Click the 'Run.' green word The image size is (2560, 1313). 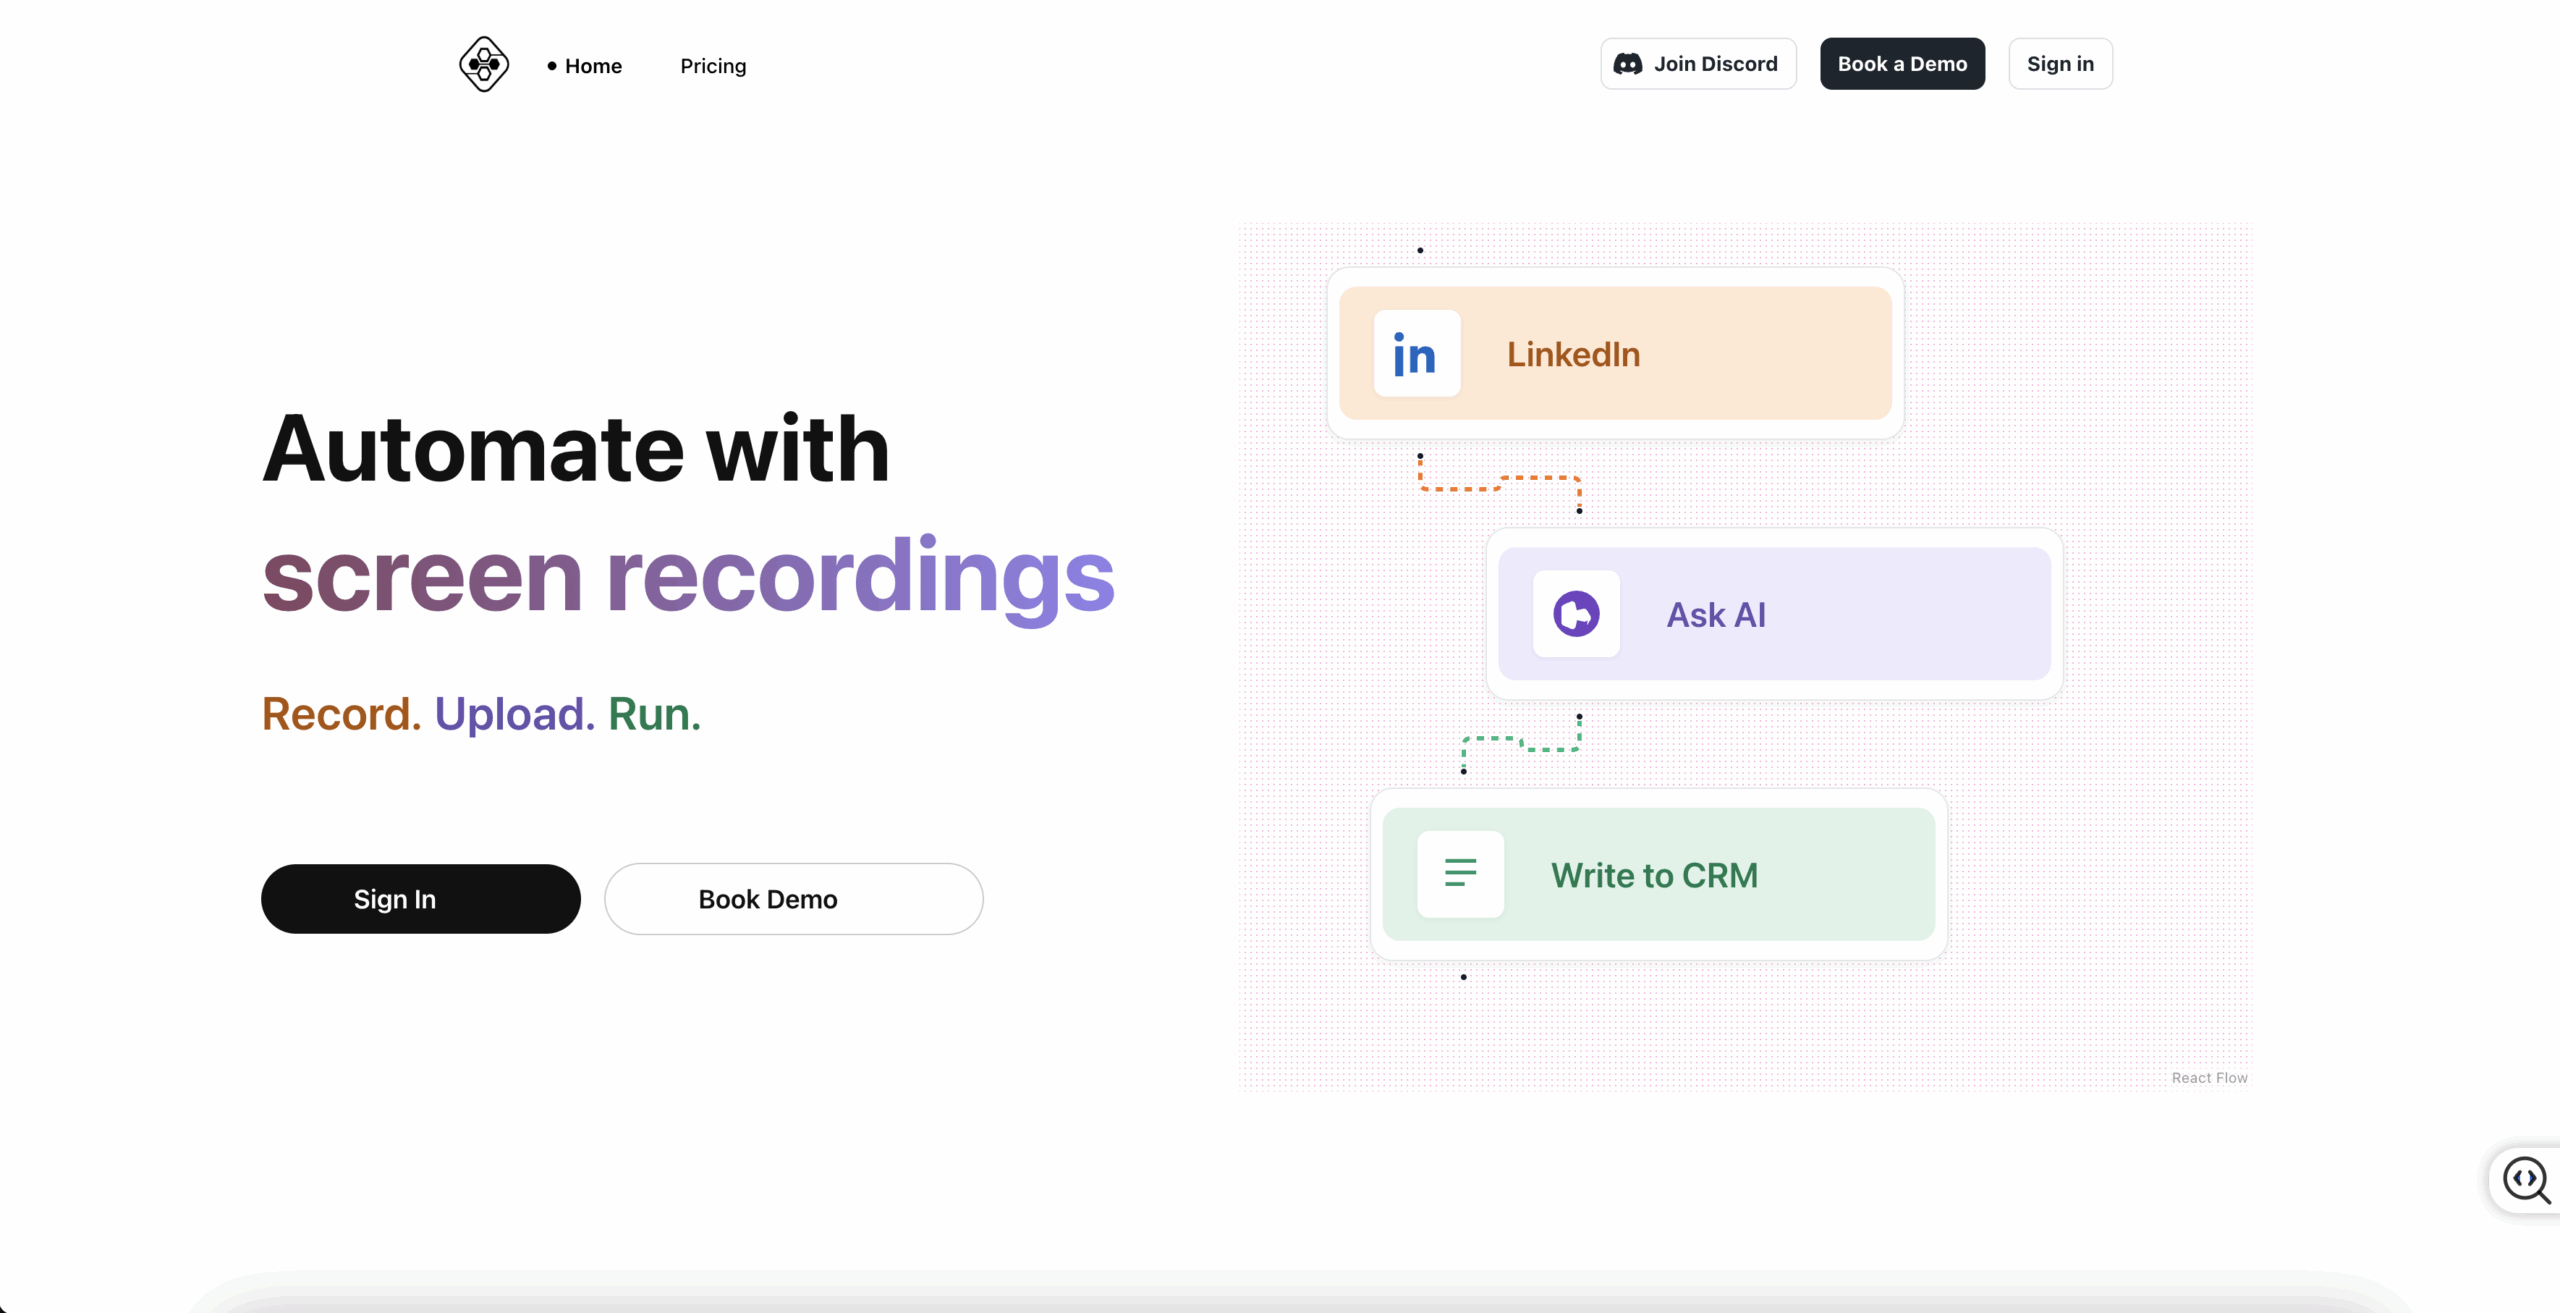pyautogui.click(x=655, y=714)
